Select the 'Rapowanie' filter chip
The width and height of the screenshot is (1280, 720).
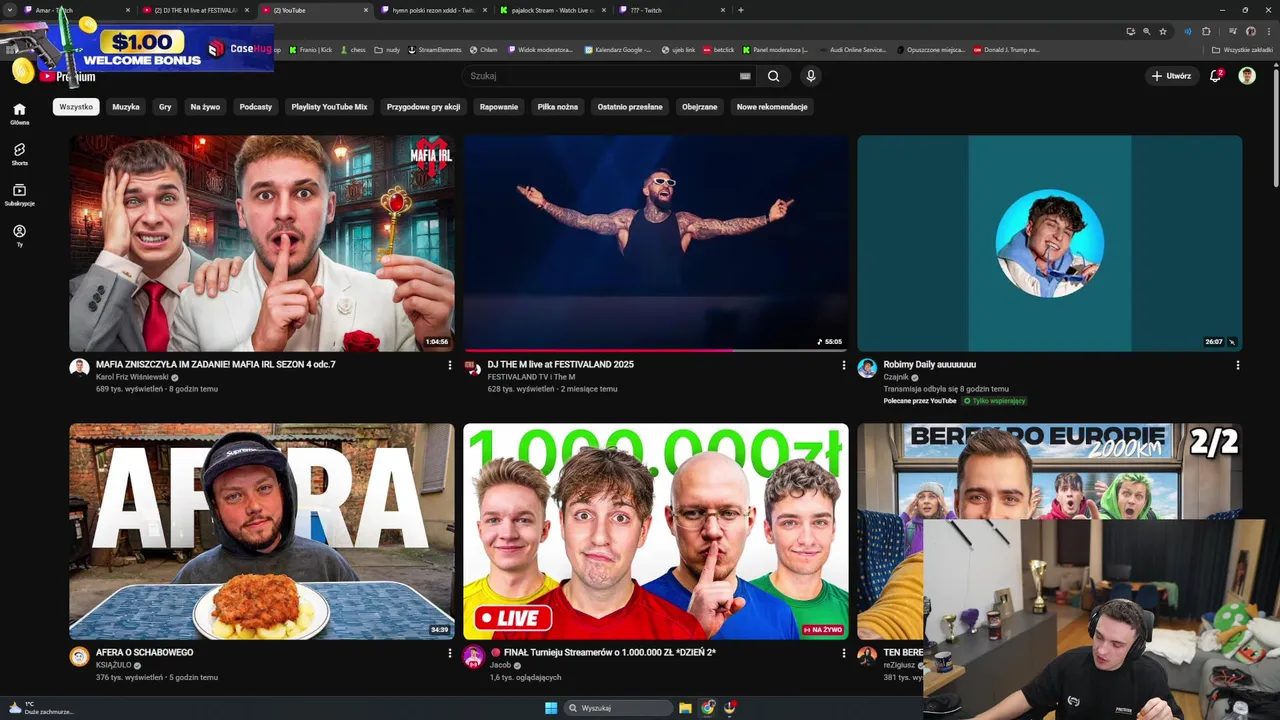[x=499, y=107]
